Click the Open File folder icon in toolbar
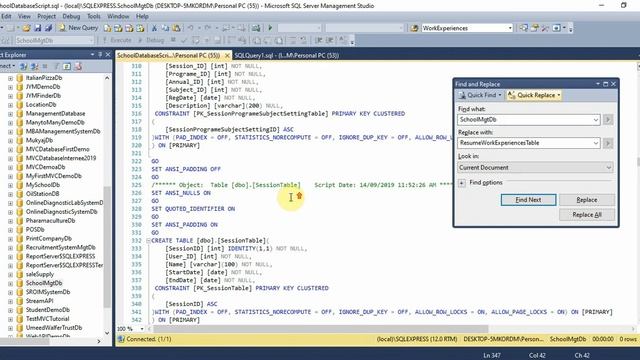 [27, 28]
